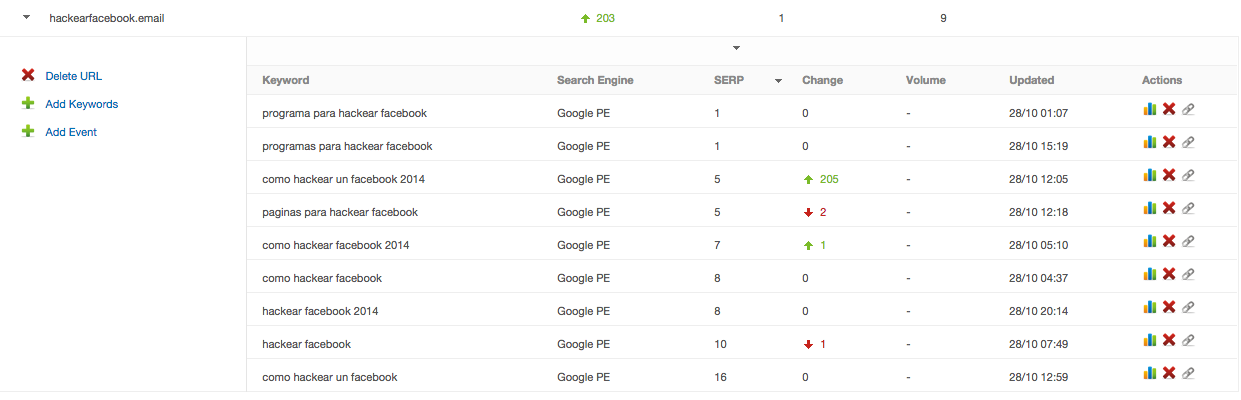The height and width of the screenshot is (400, 1241).
Task: Click green plus icon beside Add Keywords
Action: click(x=28, y=103)
